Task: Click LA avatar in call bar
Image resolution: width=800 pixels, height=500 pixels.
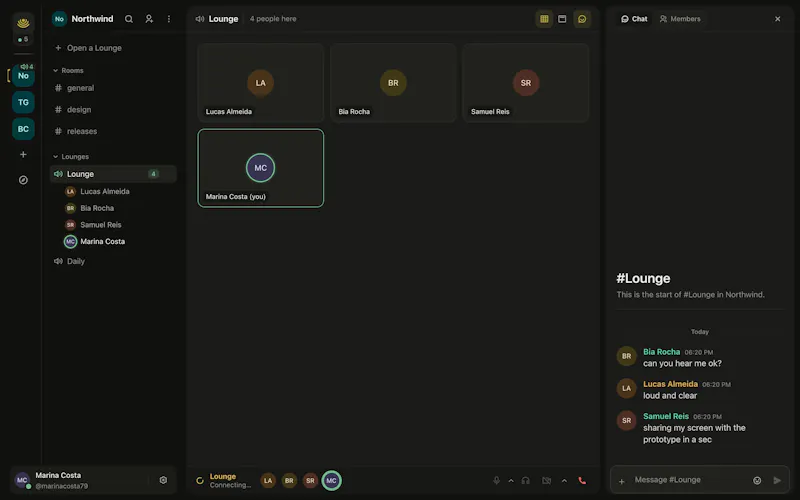Action: [x=268, y=481]
